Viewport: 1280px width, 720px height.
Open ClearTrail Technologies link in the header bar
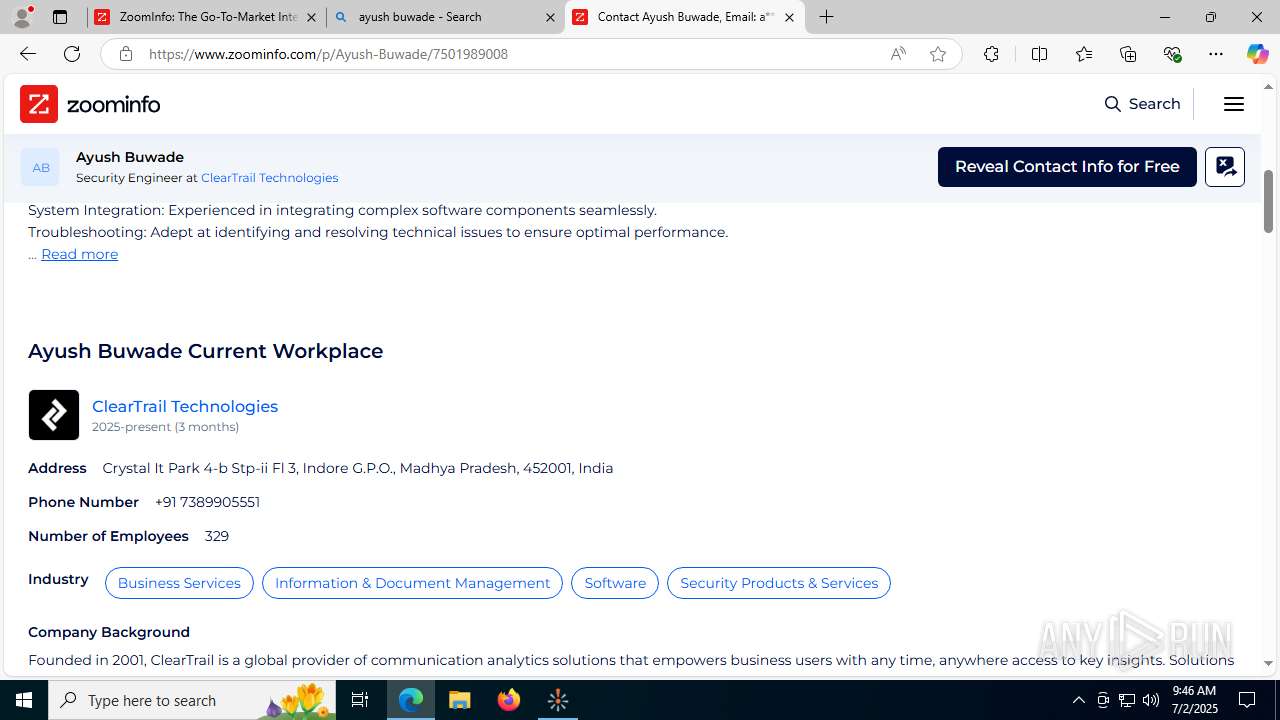click(x=269, y=178)
